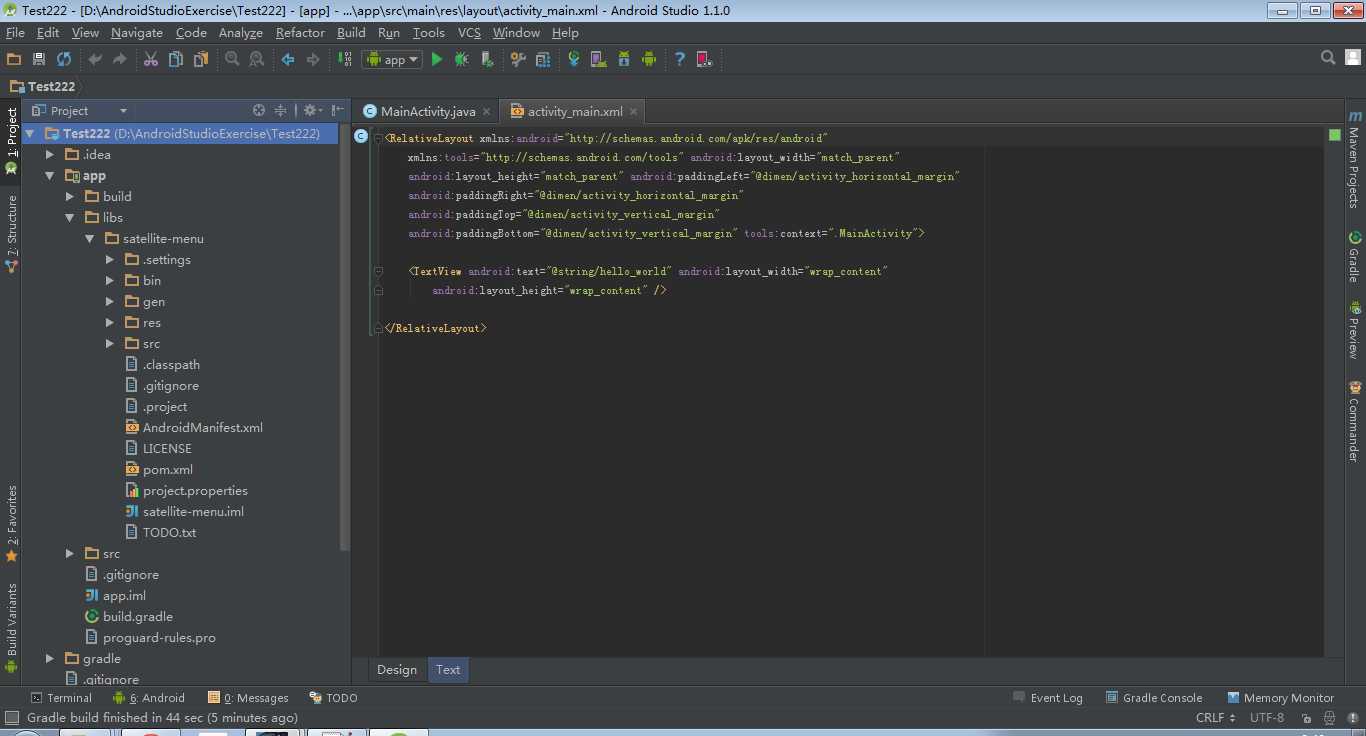Screen dimensions: 1366x736
Task: Open the app run configuration dropdown
Action: [x=392, y=59]
